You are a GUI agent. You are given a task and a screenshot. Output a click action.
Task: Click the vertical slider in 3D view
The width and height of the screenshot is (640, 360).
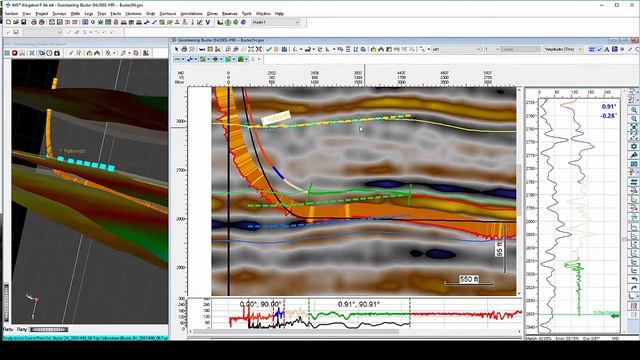[6, 303]
